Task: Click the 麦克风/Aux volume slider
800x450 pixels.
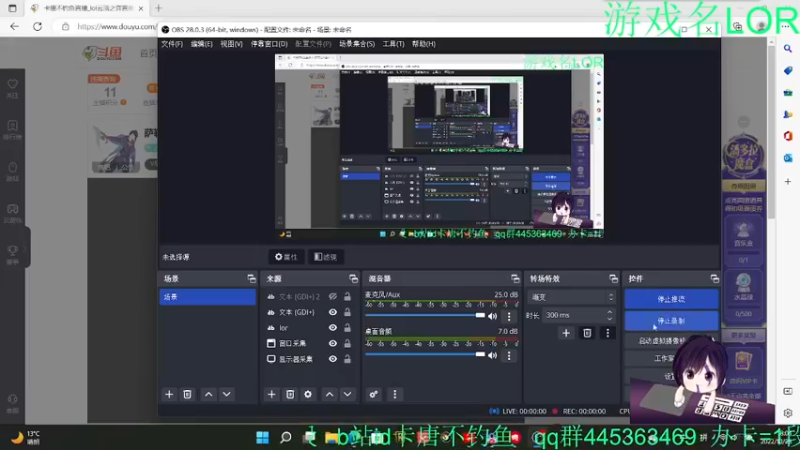Action: (x=424, y=315)
